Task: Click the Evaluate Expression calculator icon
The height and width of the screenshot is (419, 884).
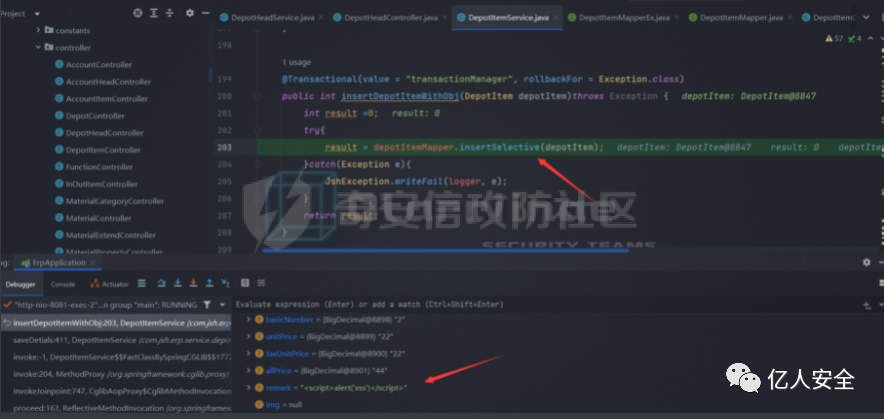Action: [x=245, y=284]
